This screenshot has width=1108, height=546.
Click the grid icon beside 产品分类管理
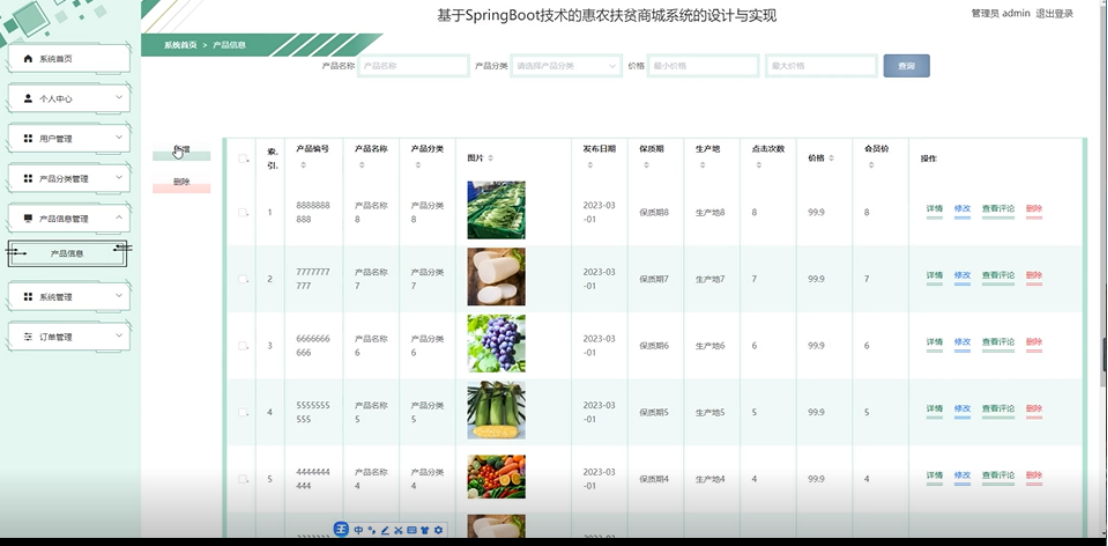28,179
